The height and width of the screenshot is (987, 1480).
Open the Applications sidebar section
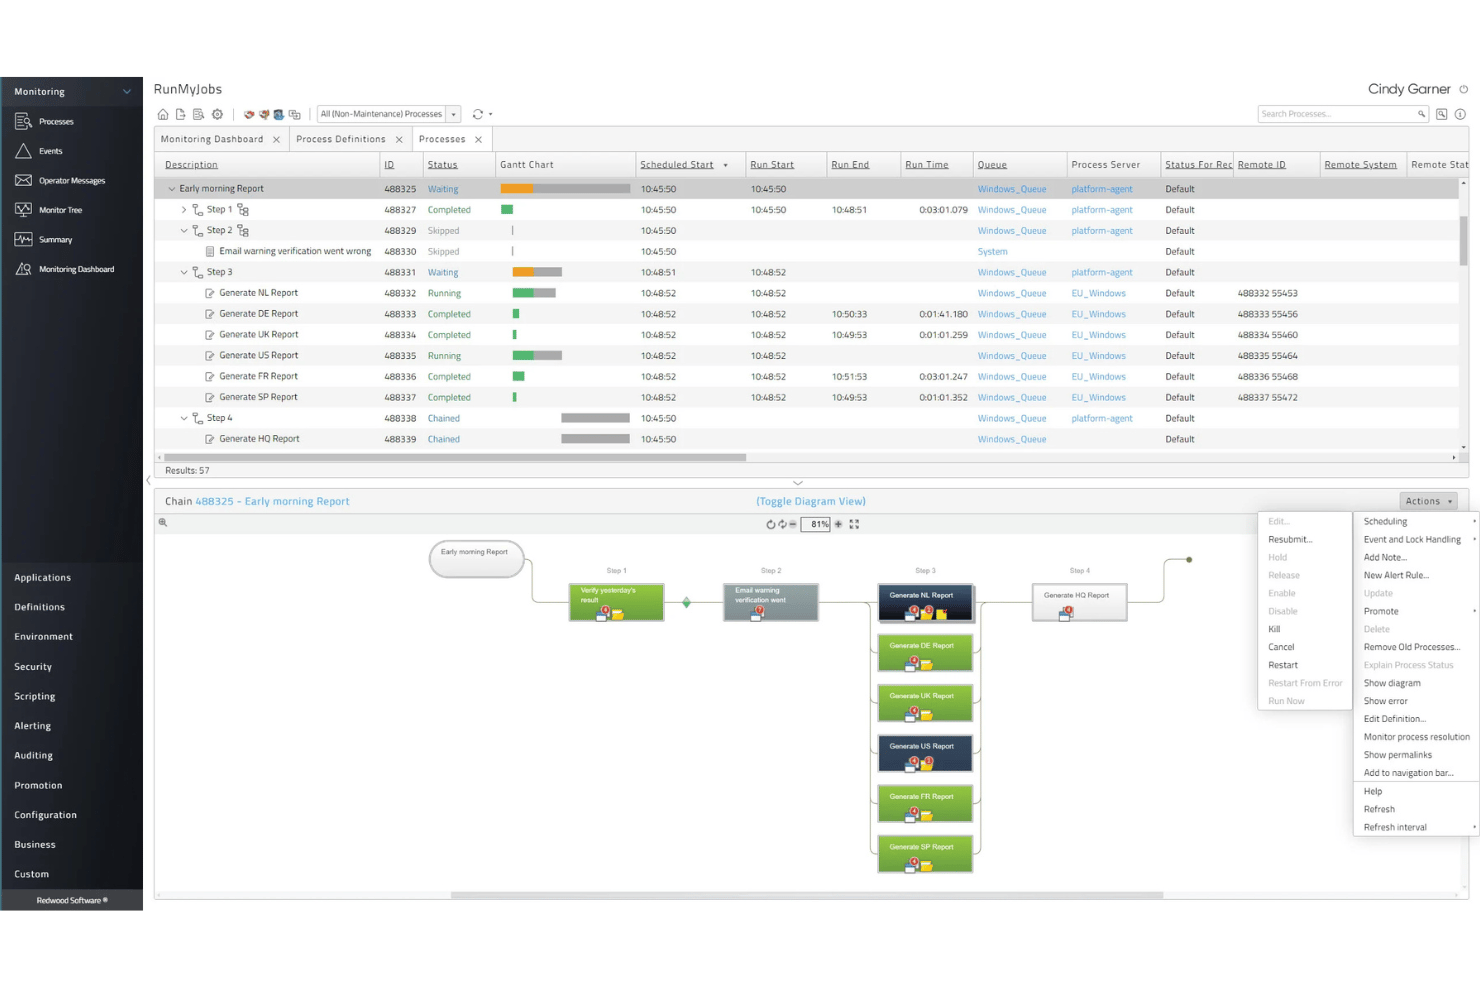(x=42, y=578)
